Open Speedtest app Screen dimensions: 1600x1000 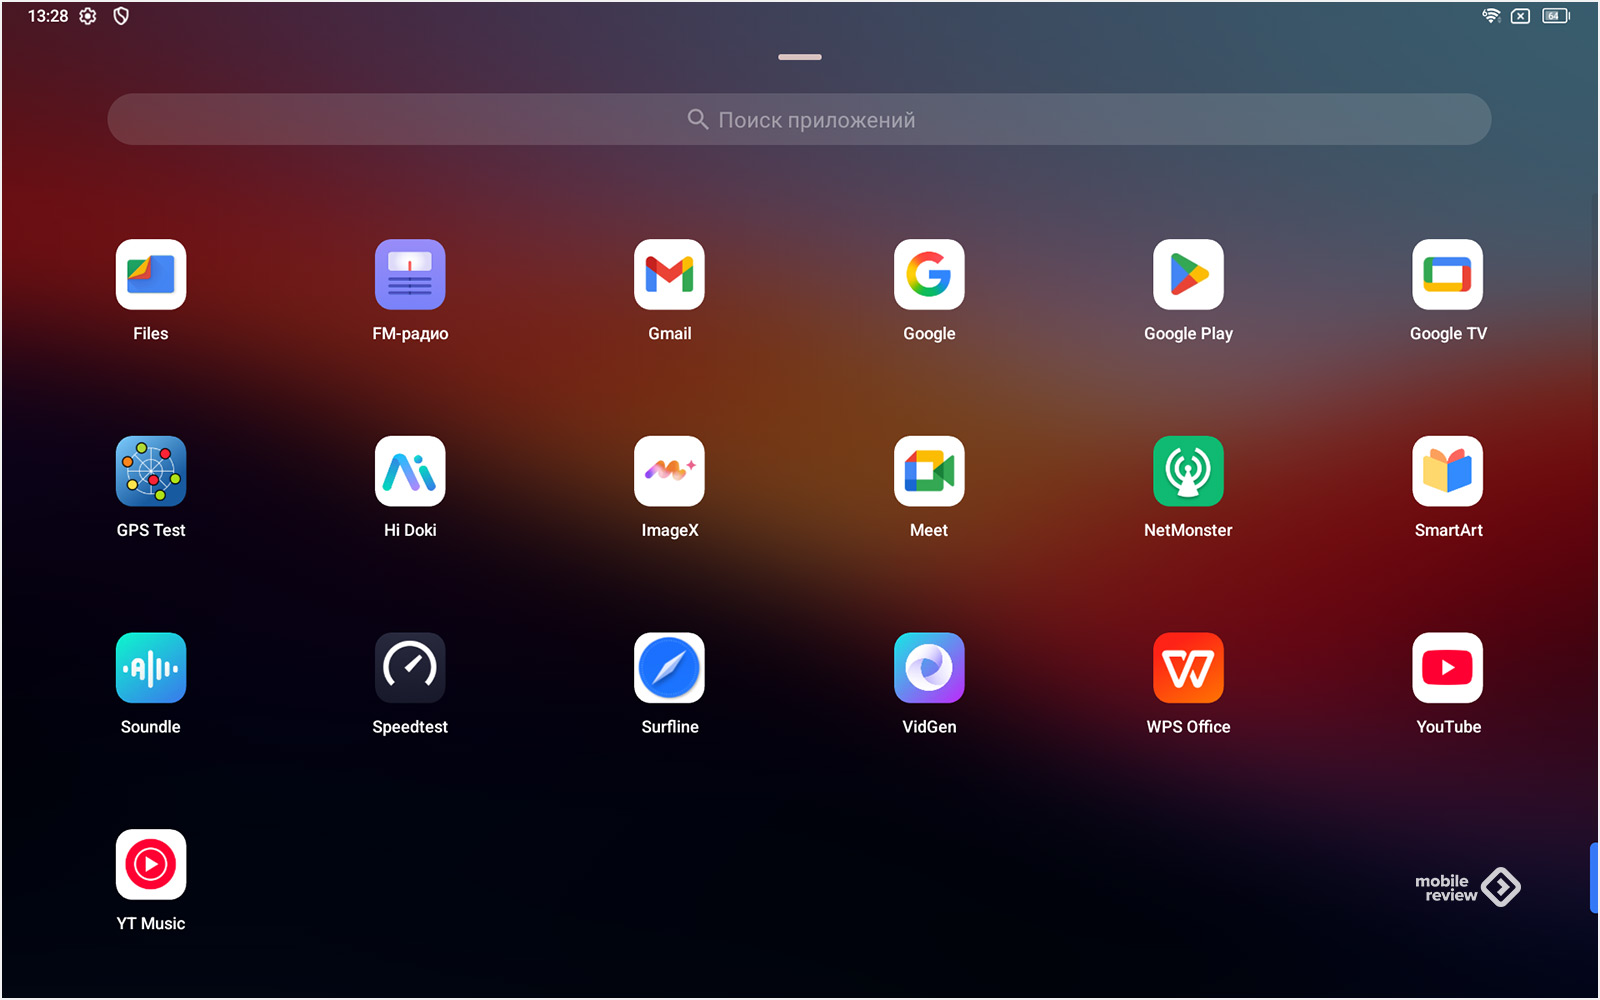[410, 668]
